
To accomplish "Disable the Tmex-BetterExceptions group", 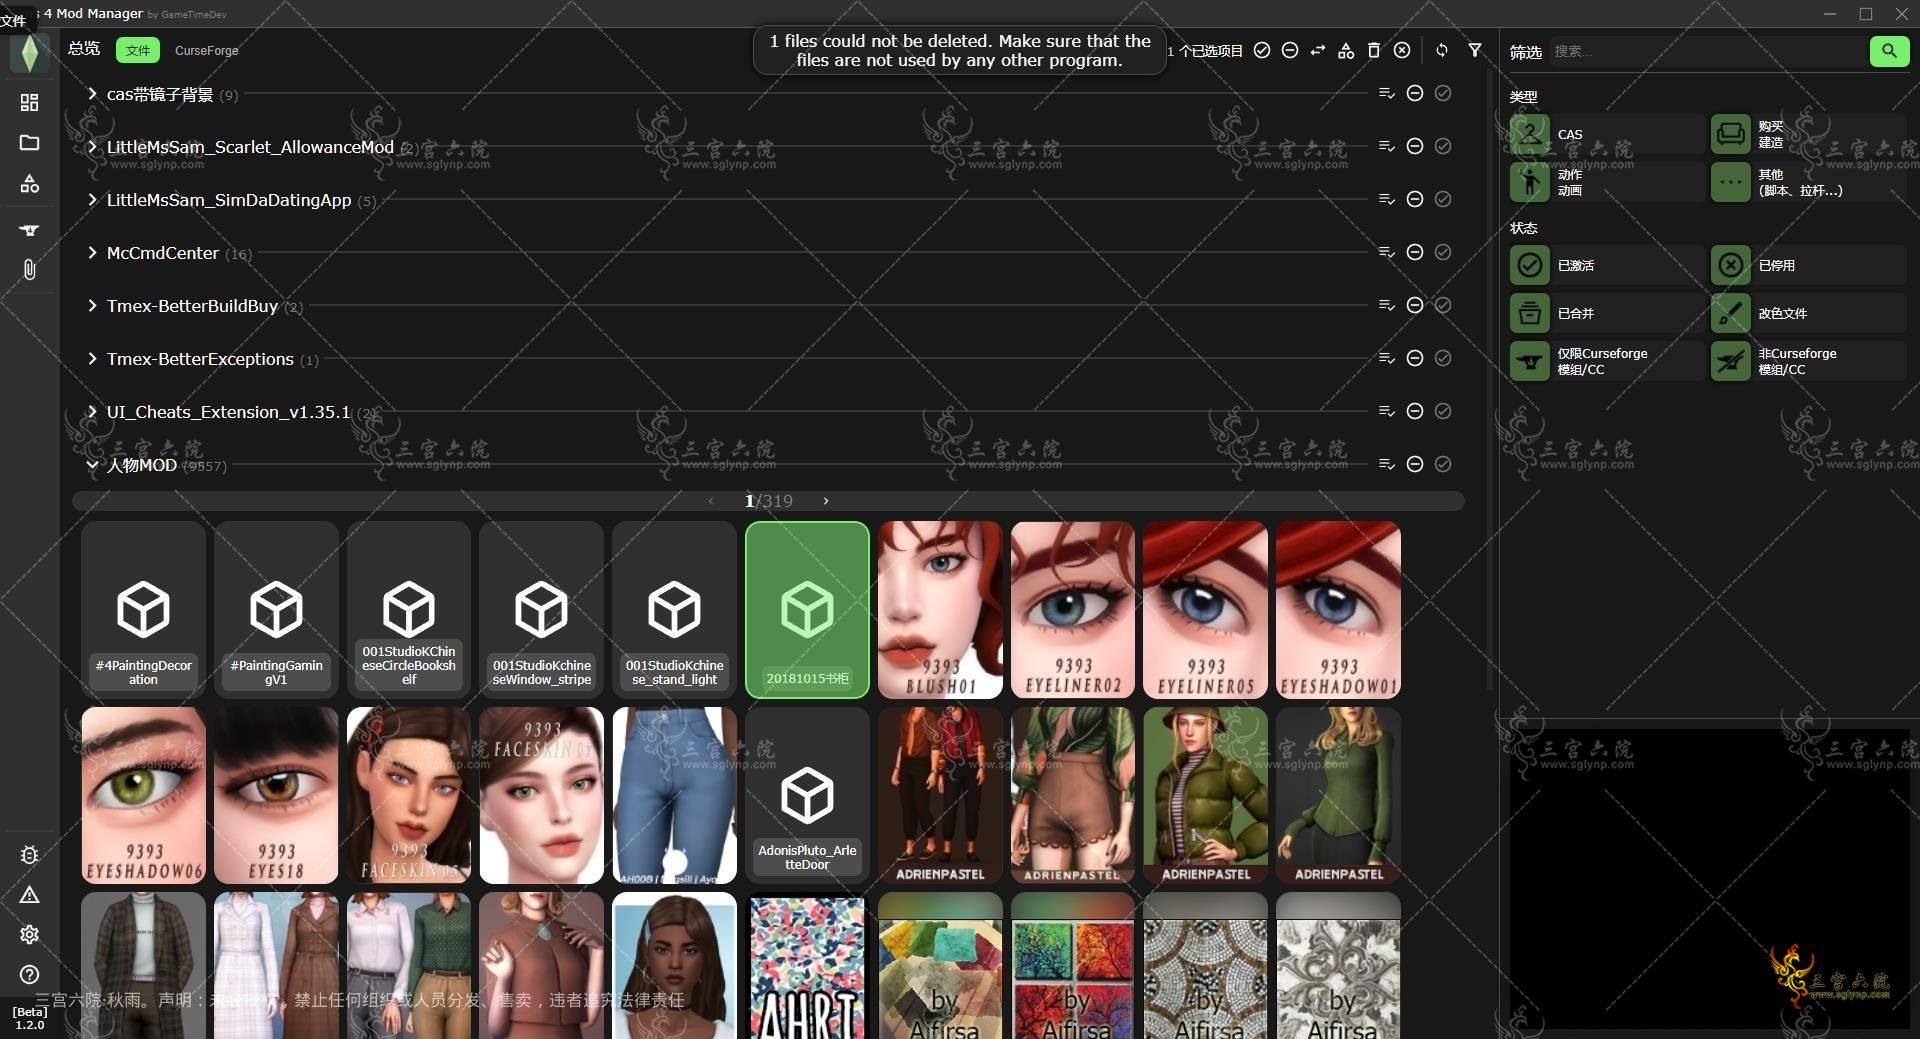I will [x=1415, y=358].
